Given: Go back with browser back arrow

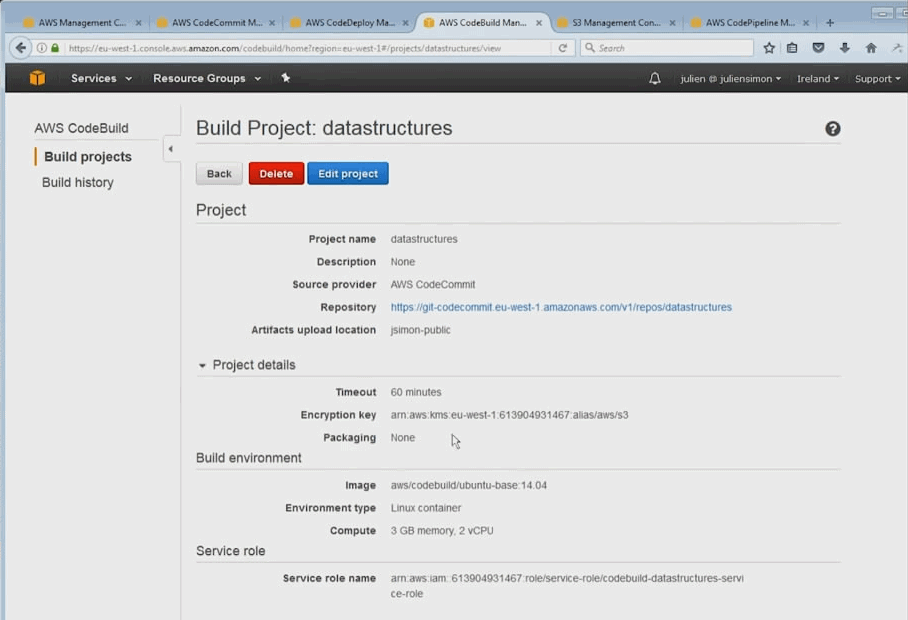Looking at the screenshot, I should click(x=21, y=48).
